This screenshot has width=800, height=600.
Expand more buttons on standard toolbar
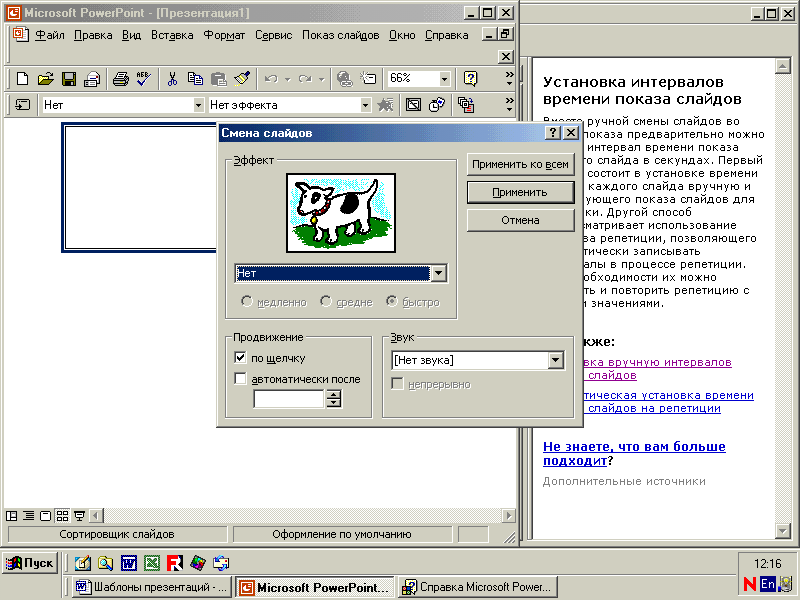tap(509, 79)
